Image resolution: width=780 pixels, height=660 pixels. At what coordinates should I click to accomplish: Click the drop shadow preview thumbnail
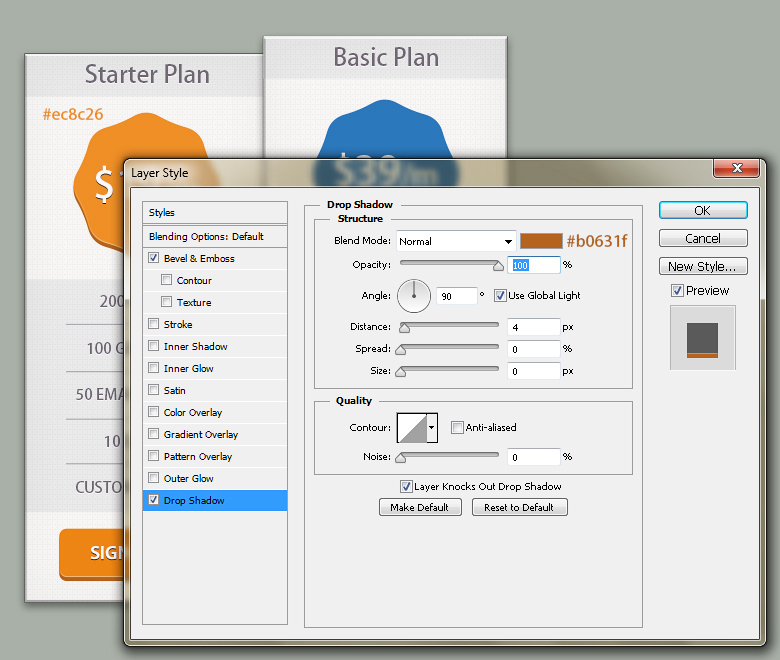pos(702,338)
